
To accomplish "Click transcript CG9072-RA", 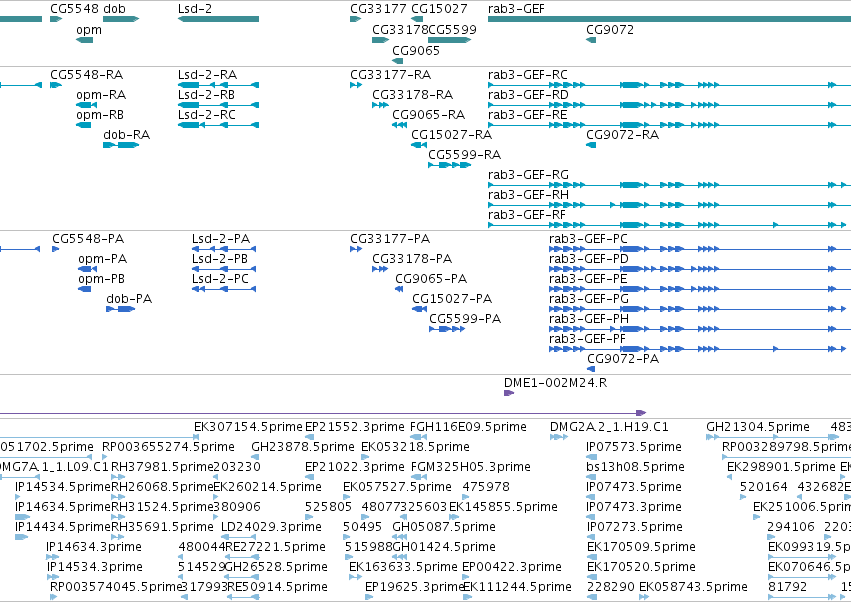I will [x=623, y=135].
